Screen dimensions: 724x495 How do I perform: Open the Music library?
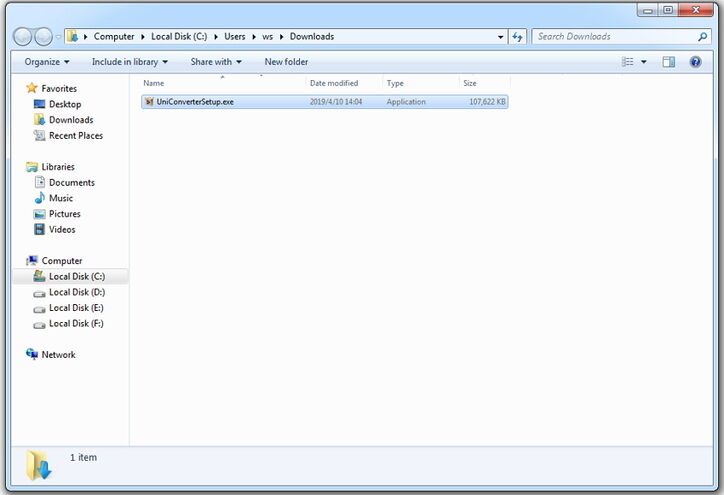[x=61, y=198]
